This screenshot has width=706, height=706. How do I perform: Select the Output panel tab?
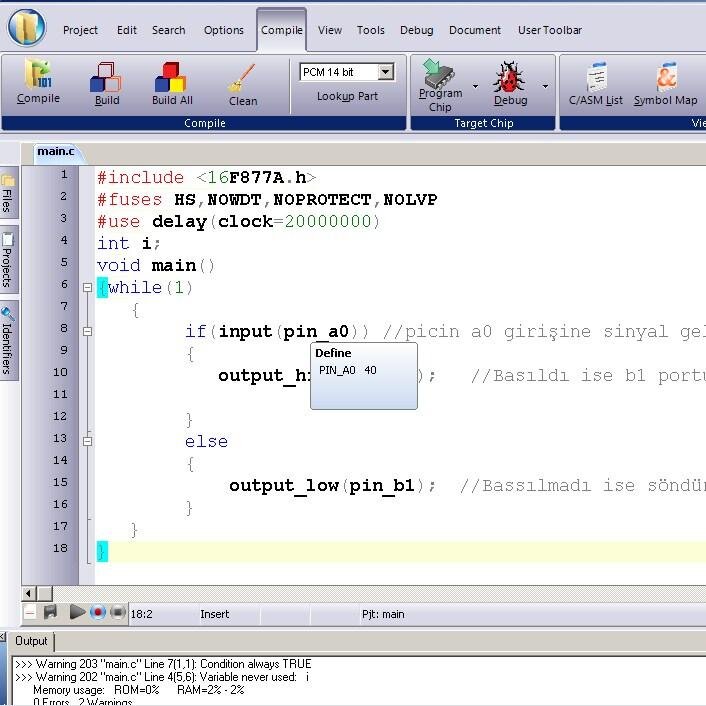(x=31, y=641)
